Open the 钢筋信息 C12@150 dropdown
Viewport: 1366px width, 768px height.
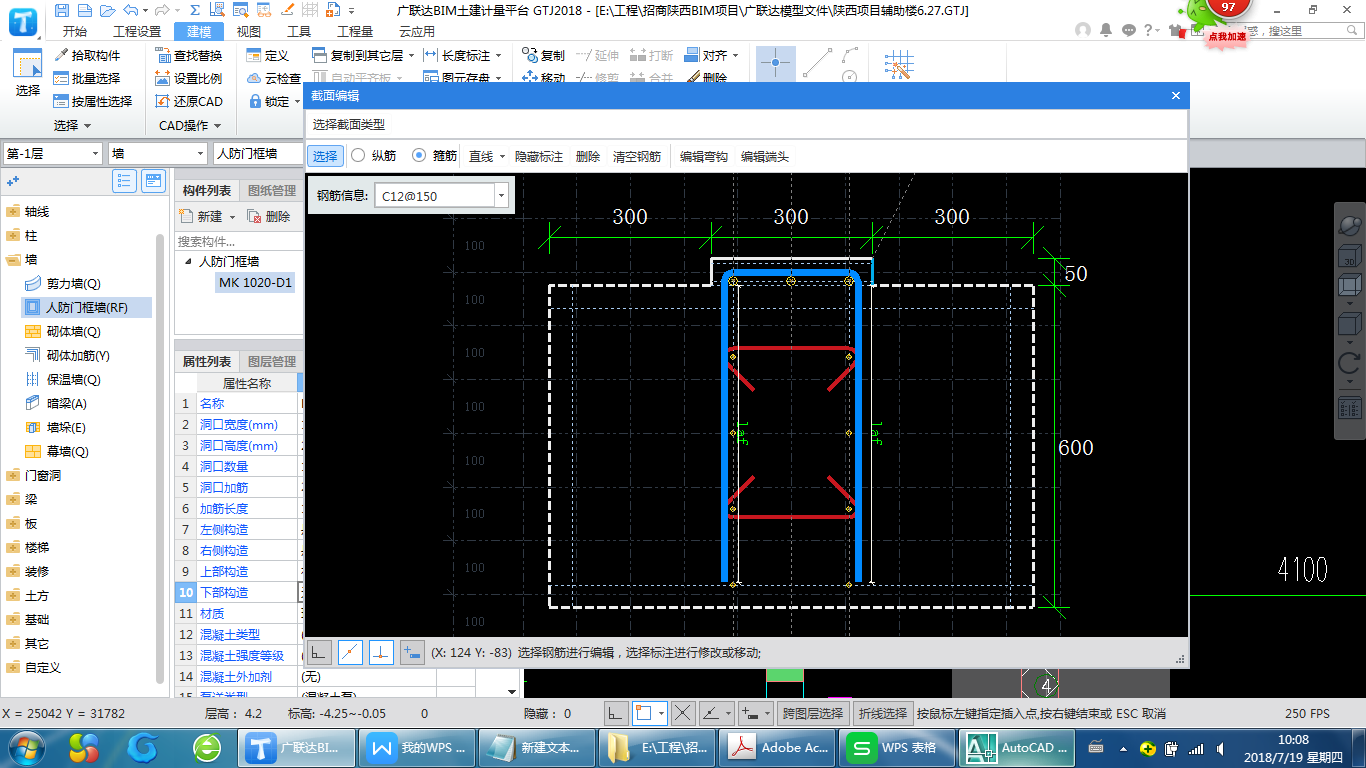(x=501, y=196)
